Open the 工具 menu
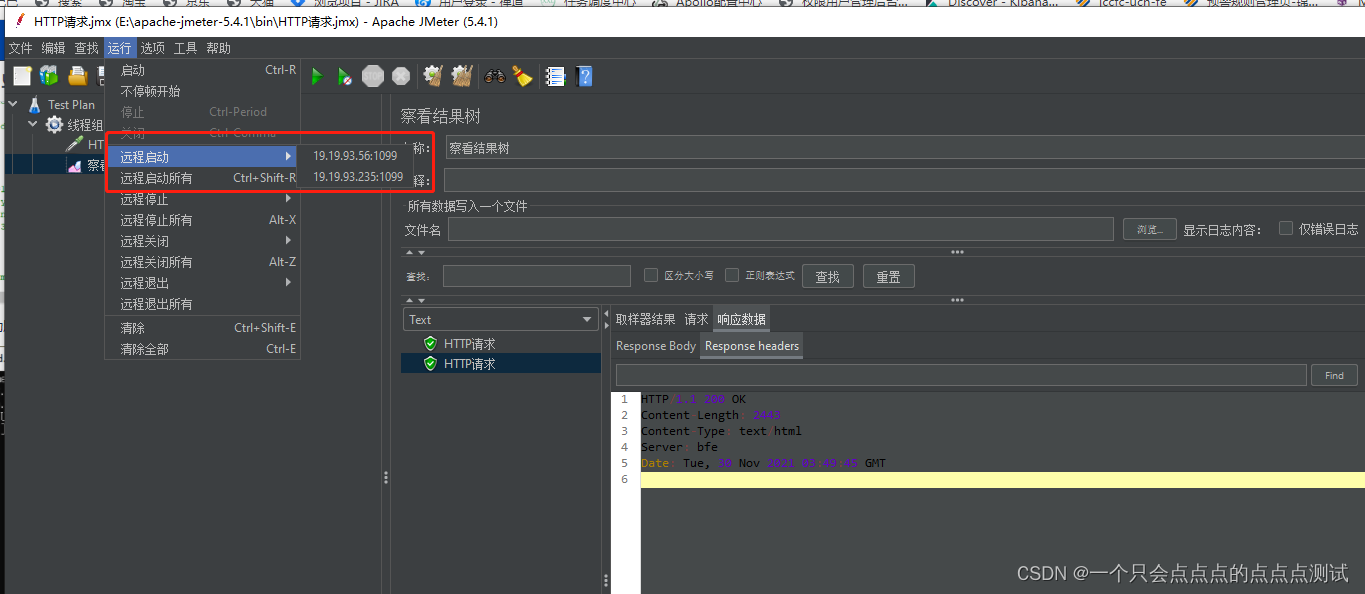Image resolution: width=1365 pixels, height=594 pixels. click(x=185, y=48)
